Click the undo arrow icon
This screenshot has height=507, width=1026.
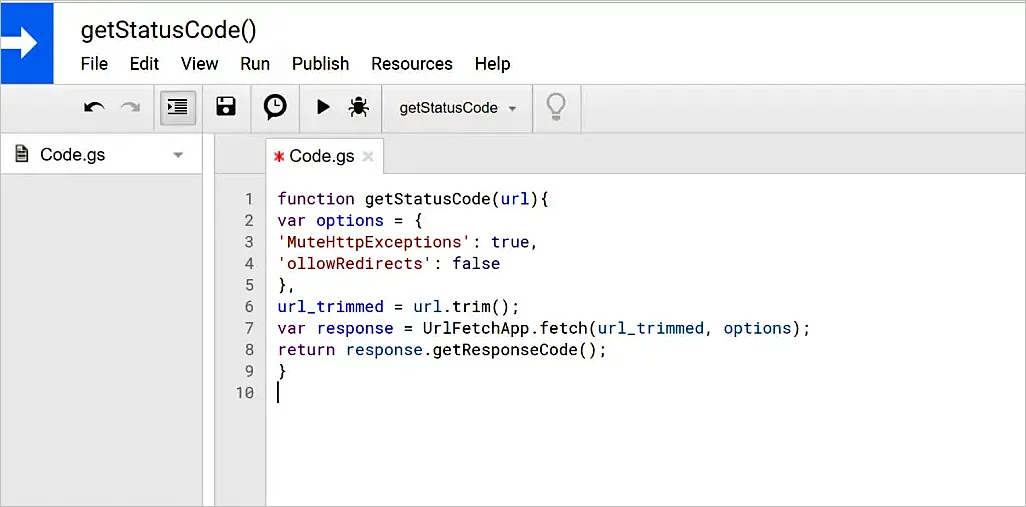click(94, 107)
